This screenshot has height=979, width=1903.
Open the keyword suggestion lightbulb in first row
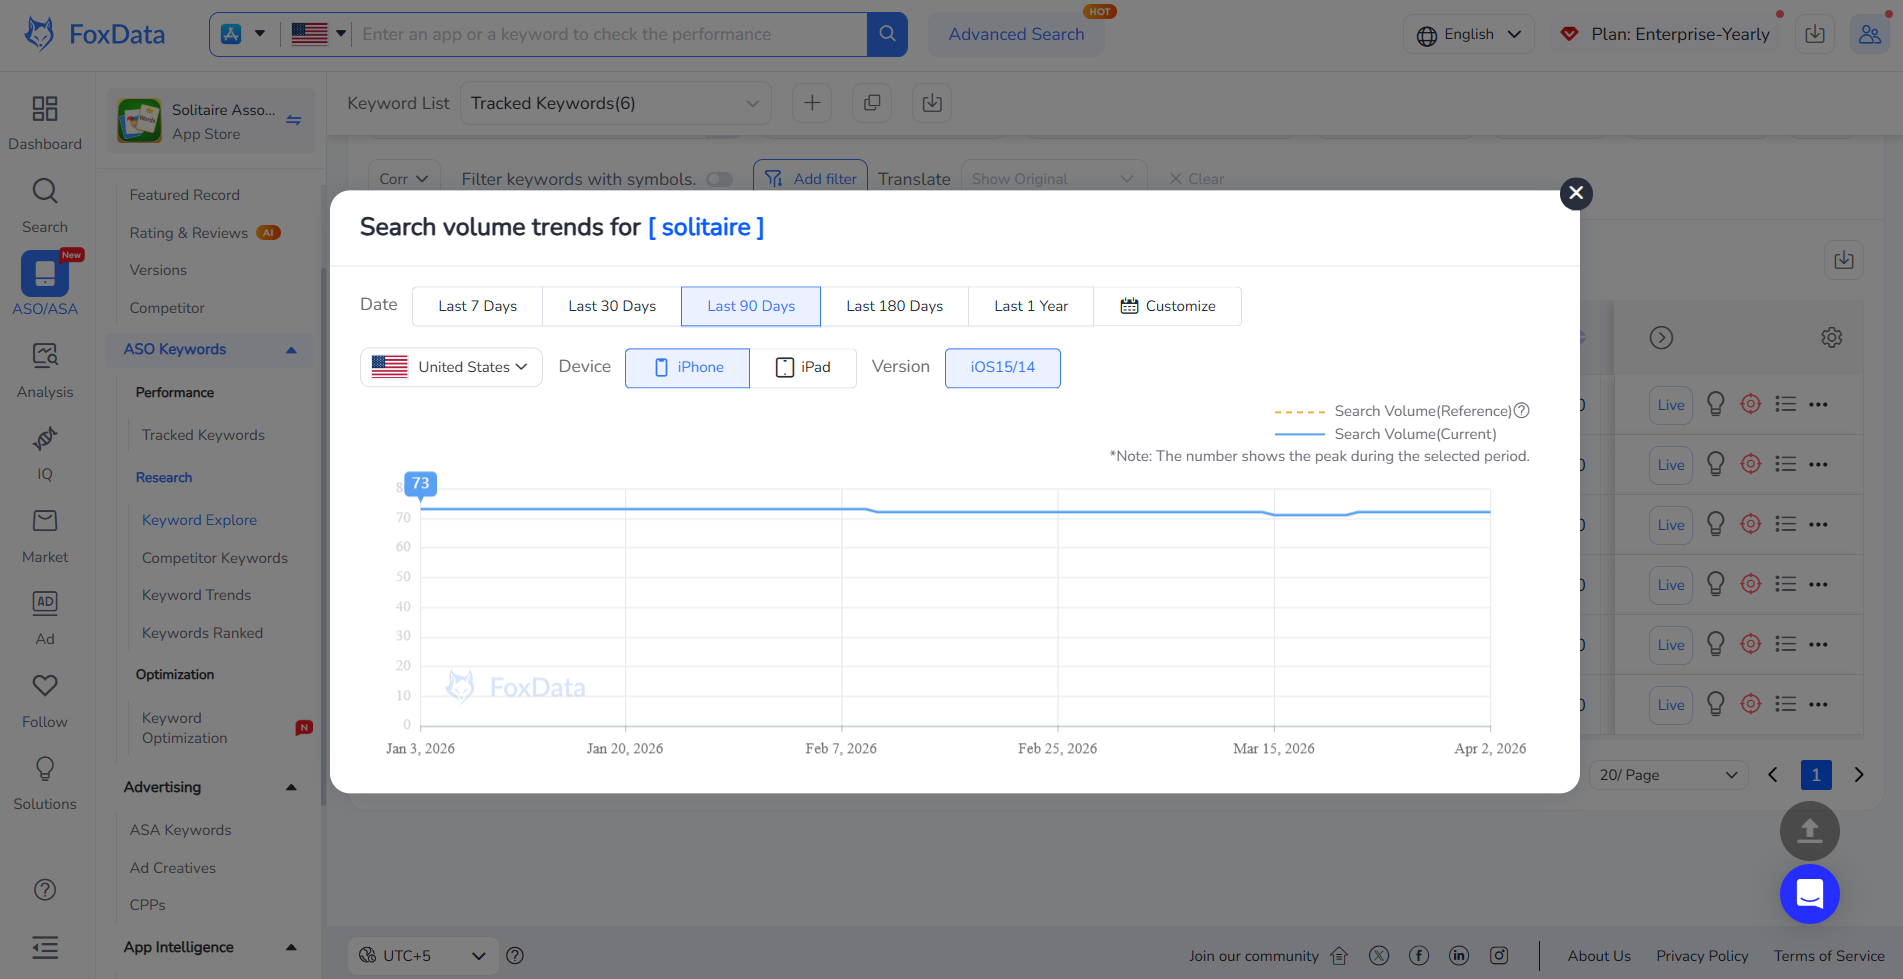pyautogui.click(x=1715, y=404)
